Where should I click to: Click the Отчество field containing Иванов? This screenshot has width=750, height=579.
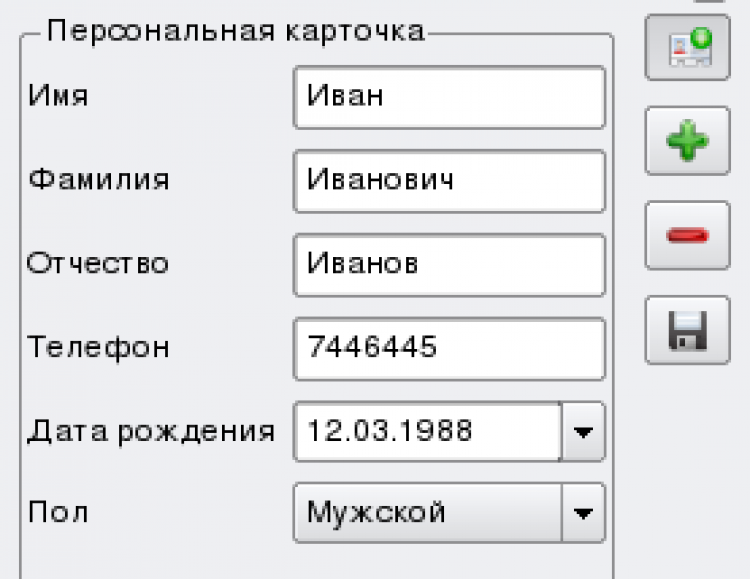point(449,264)
